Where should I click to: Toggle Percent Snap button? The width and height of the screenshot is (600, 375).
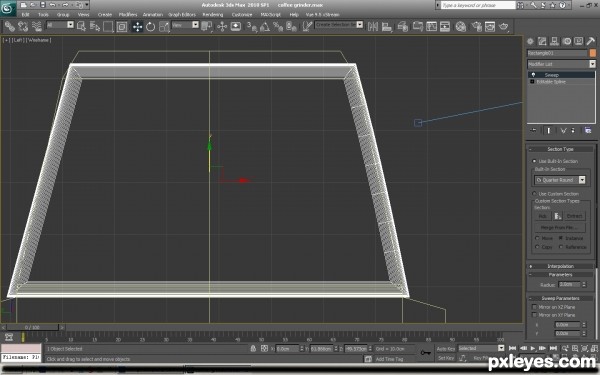coord(278,26)
